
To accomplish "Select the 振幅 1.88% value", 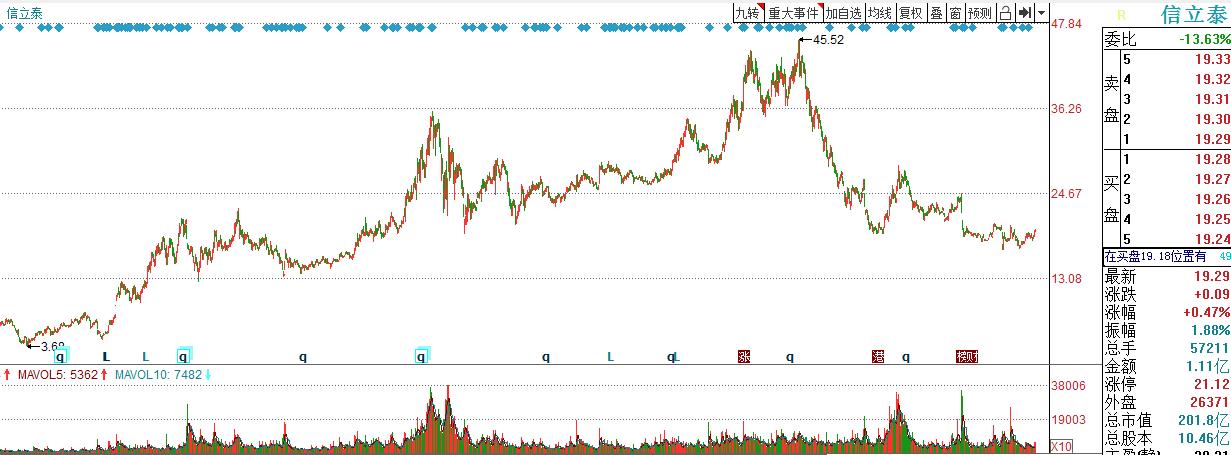I will tap(1210, 330).
